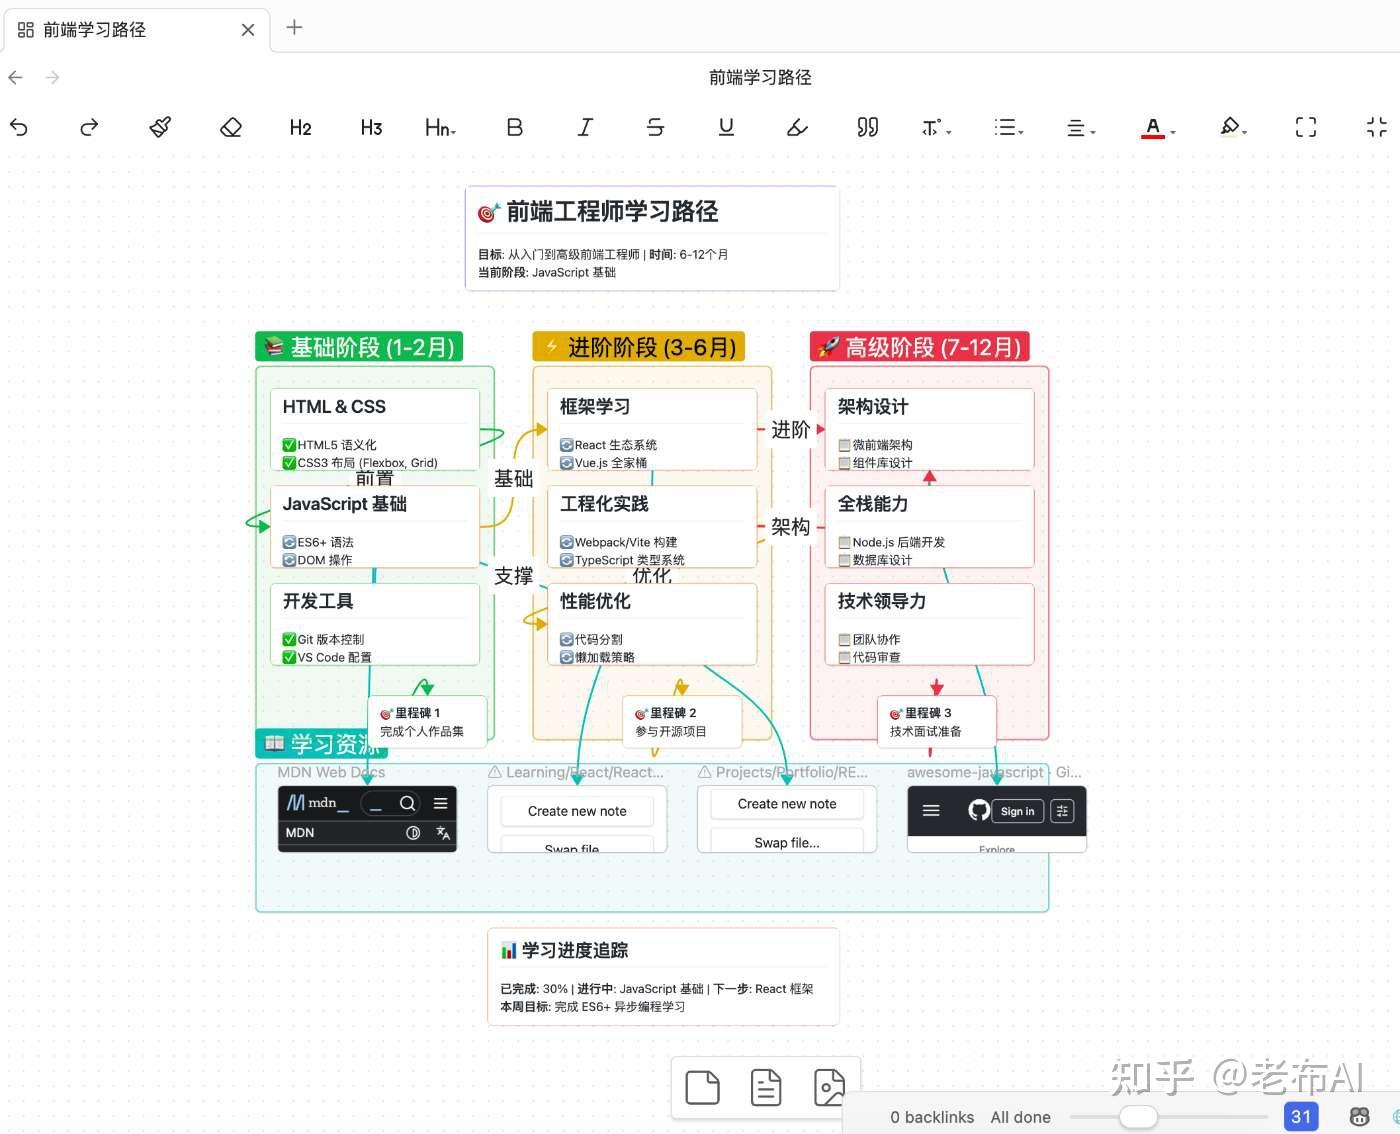Apply the highlighter pen tool
The height and width of the screenshot is (1134, 1400).
click(x=797, y=127)
